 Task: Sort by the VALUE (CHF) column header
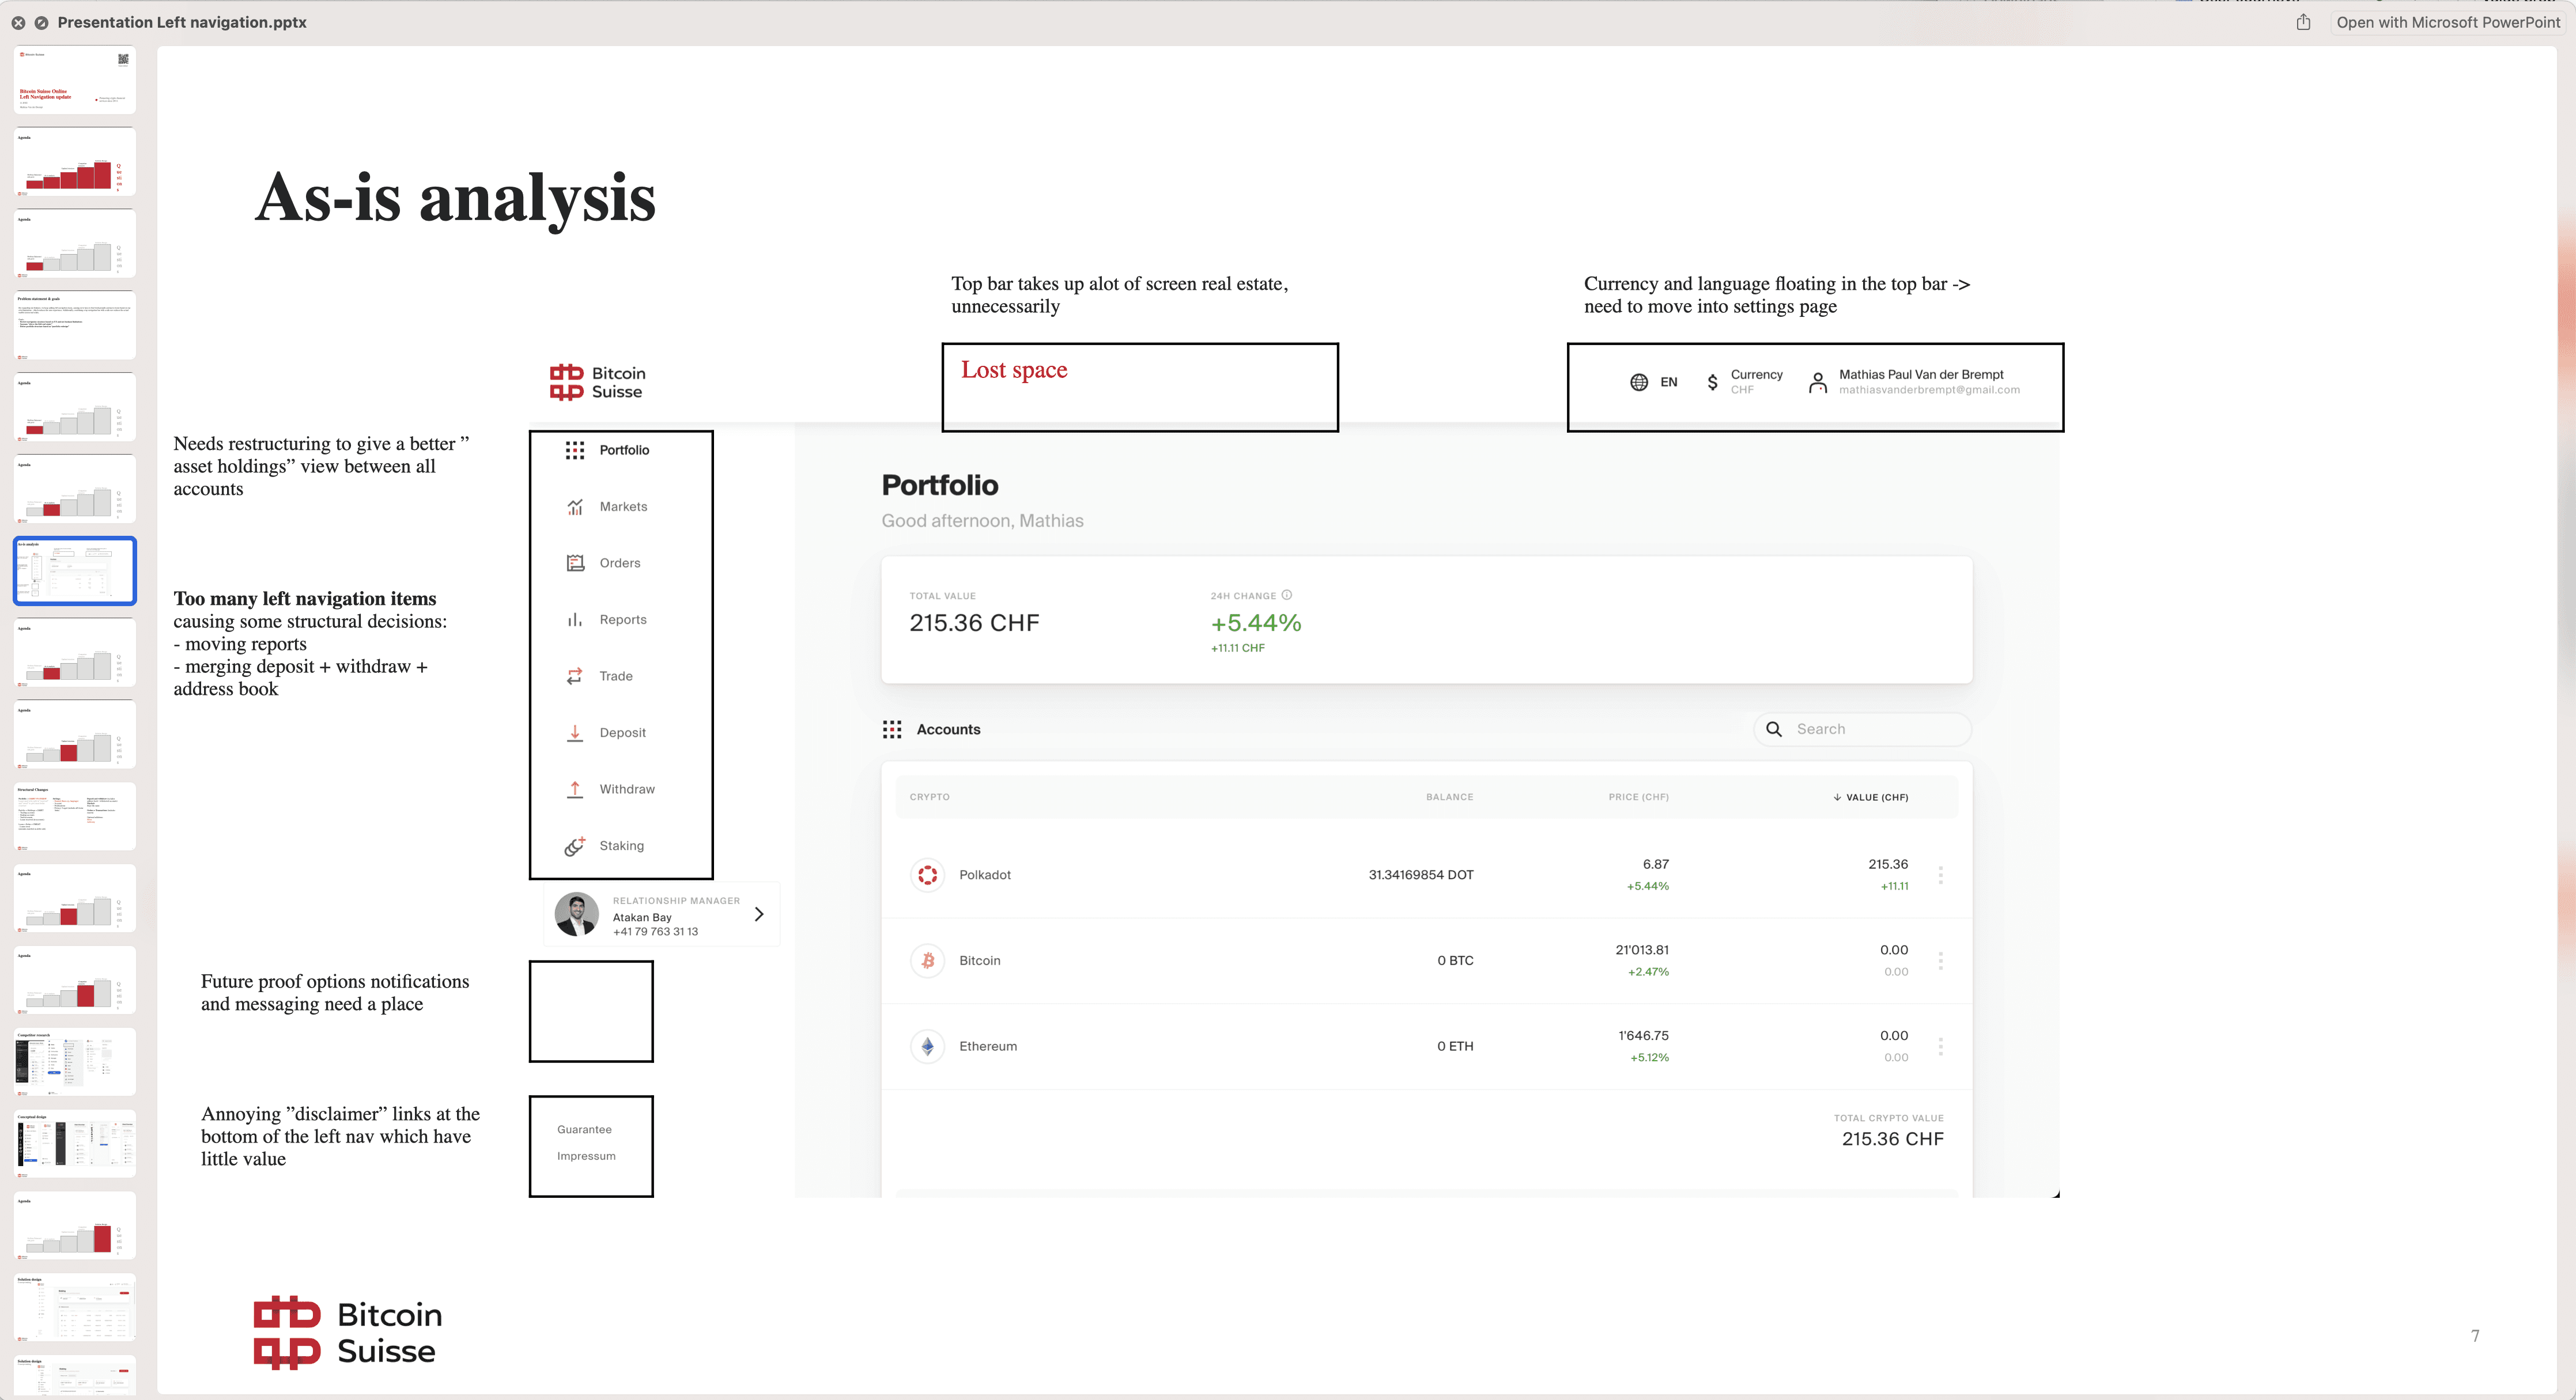click(1871, 797)
